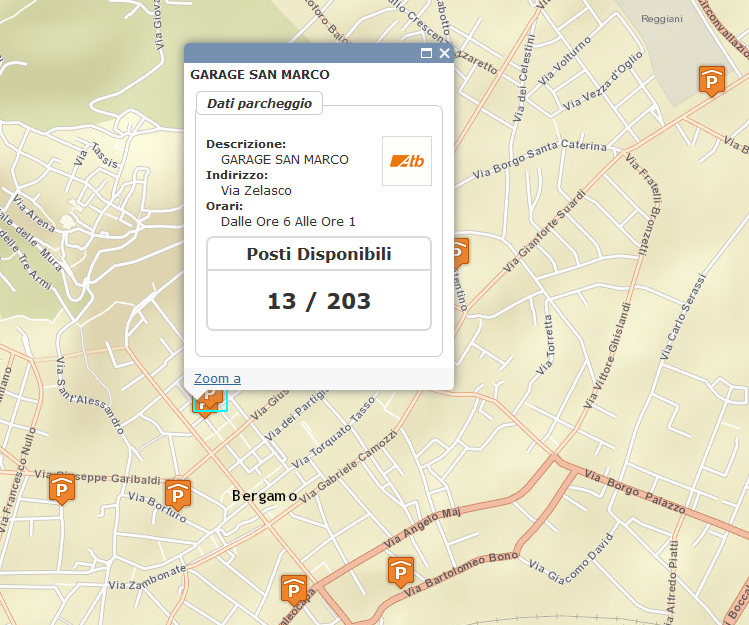
Task: Maximize the Garage San Marco popup
Action: [427, 53]
